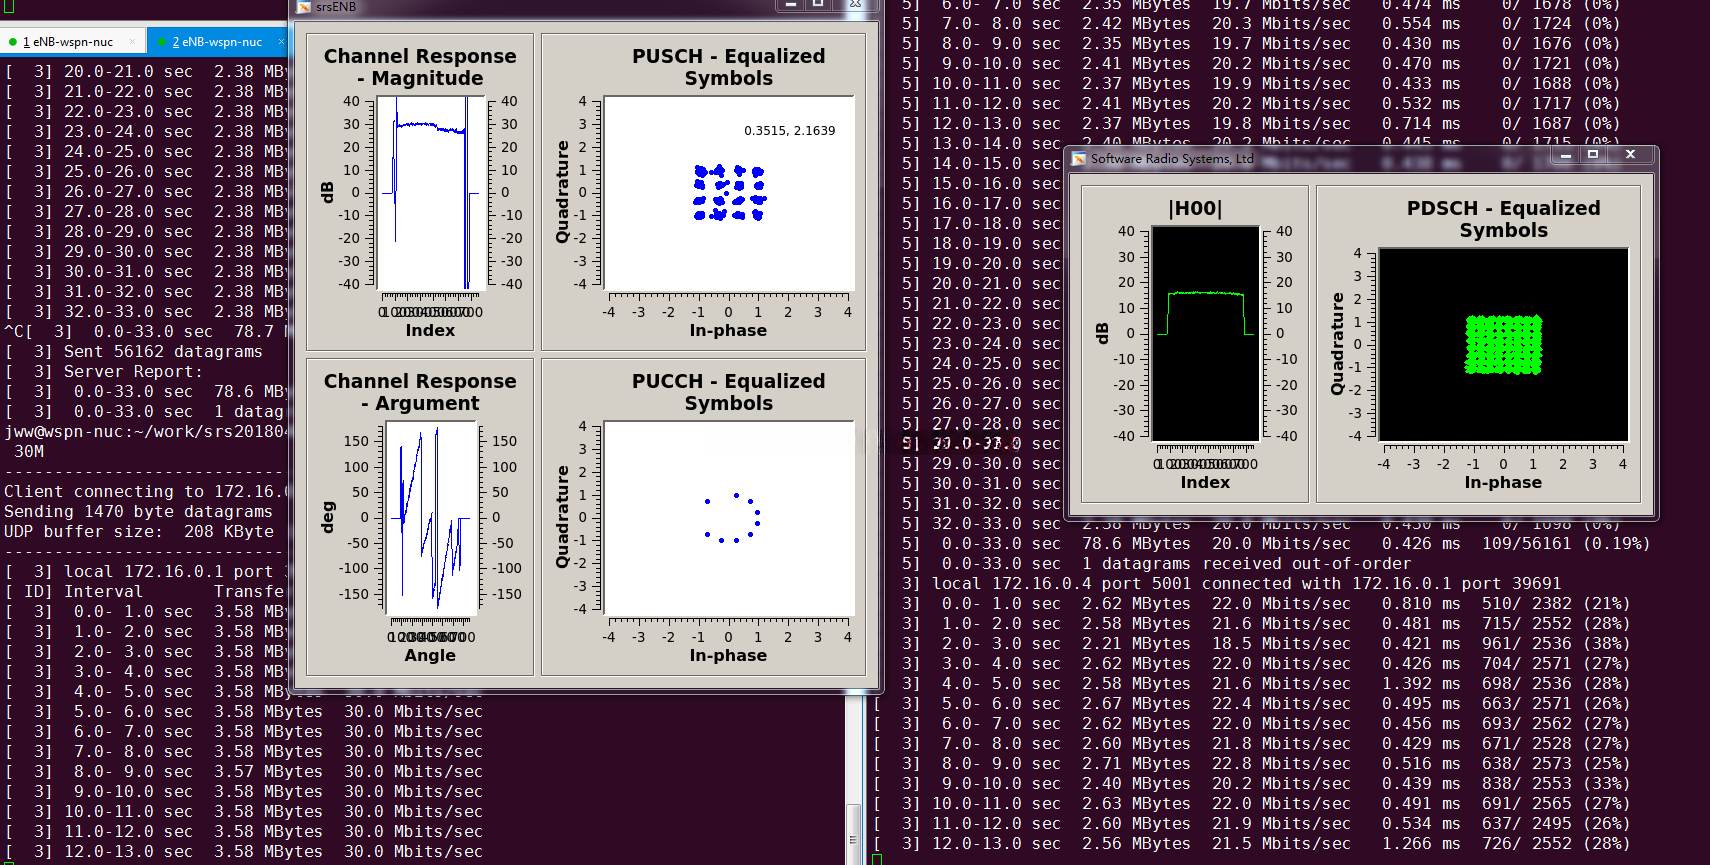Click the srsENB window title icon

pyautogui.click(x=304, y=7)
